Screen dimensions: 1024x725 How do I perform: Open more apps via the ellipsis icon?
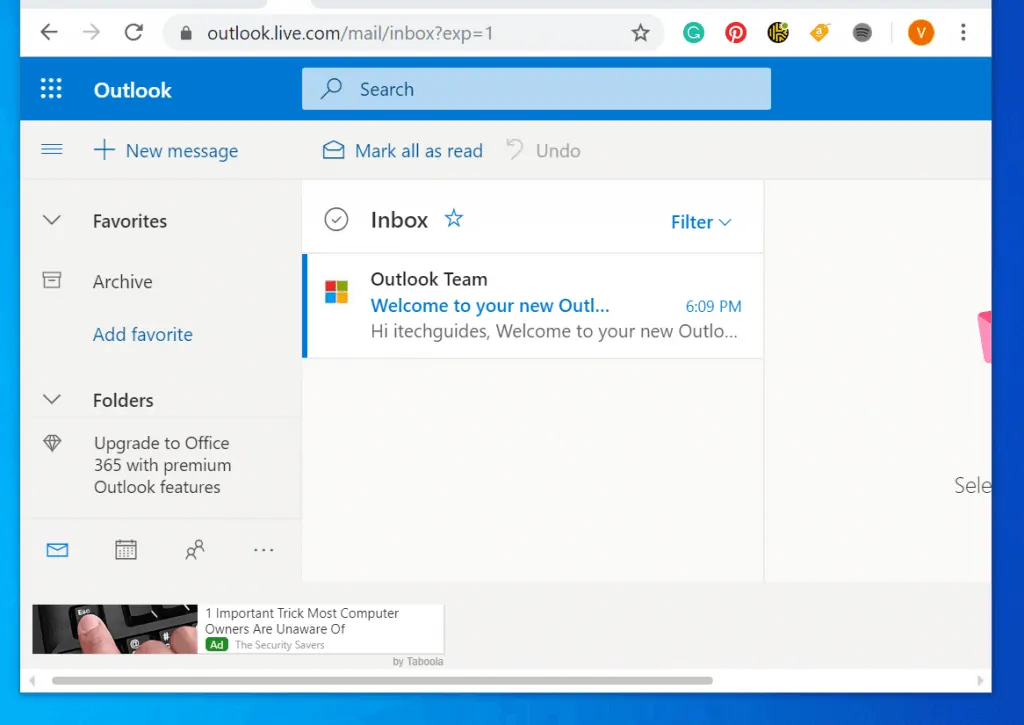[263, 549]
